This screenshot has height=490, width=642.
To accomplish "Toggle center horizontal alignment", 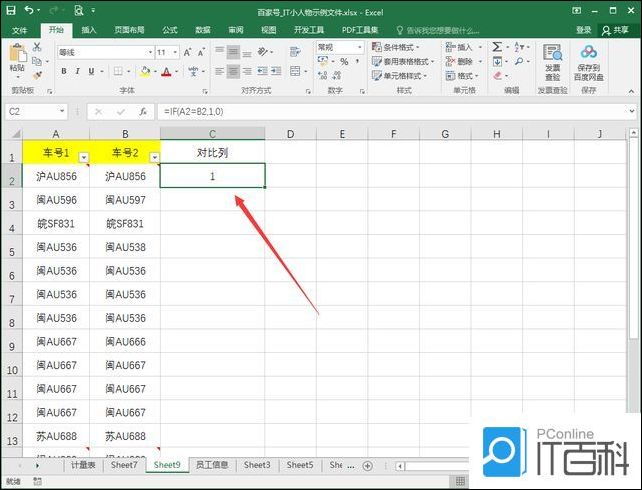I will click(233, 72).
